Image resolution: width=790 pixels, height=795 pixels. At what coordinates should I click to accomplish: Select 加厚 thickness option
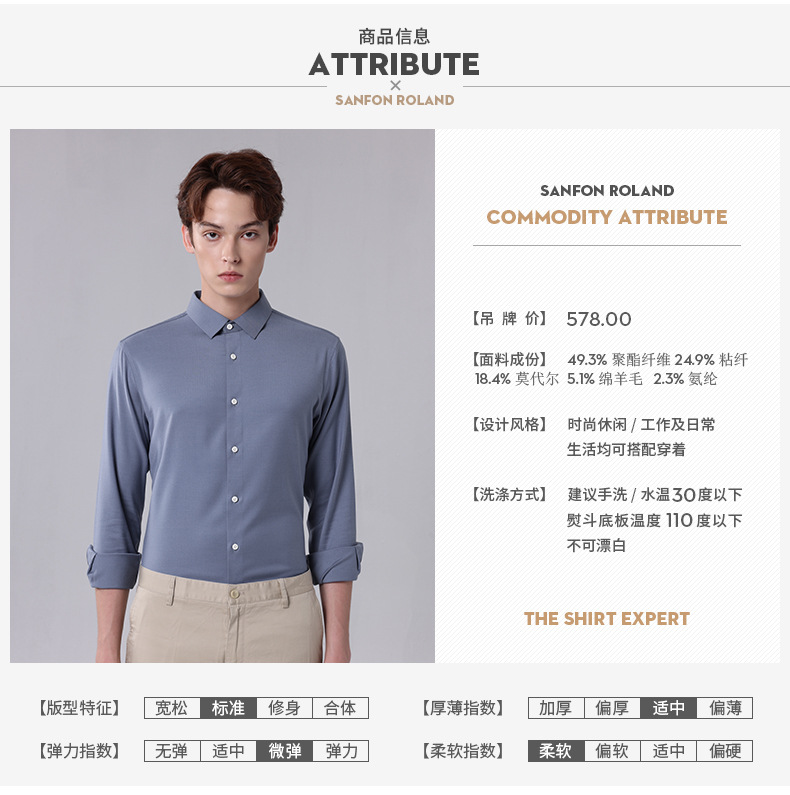(x=556, y=708)
